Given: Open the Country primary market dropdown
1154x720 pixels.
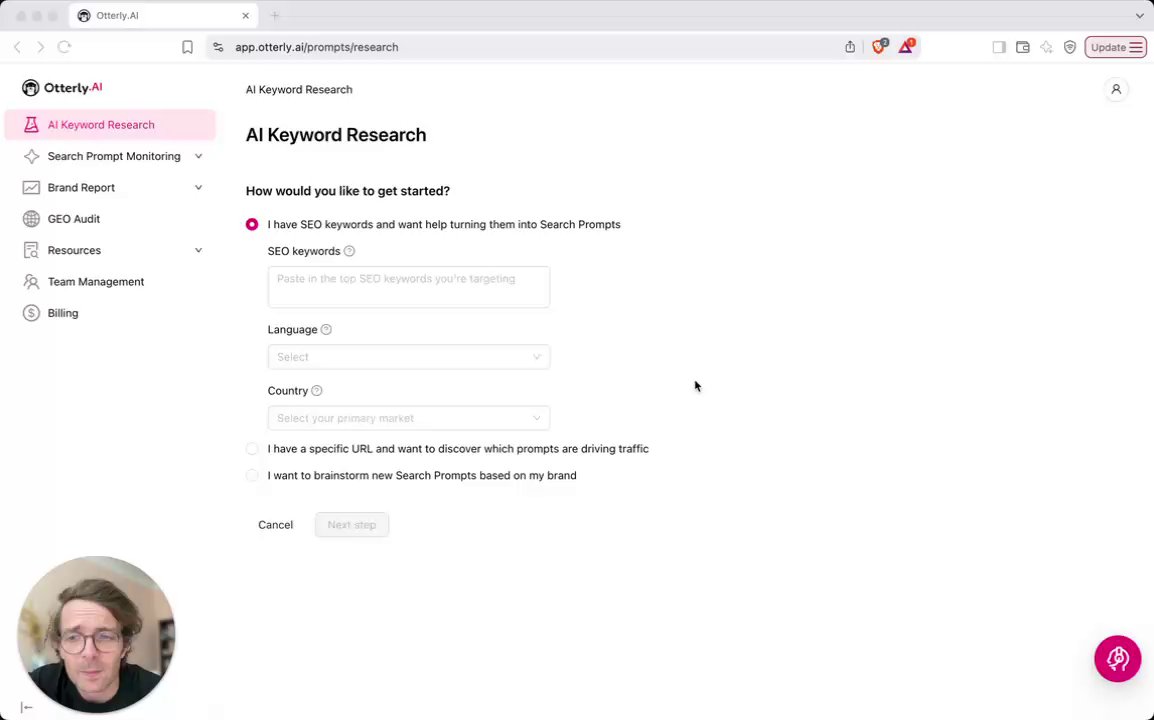Looking at the screenshot, I should pyautogui.click(x=408, y=418).
